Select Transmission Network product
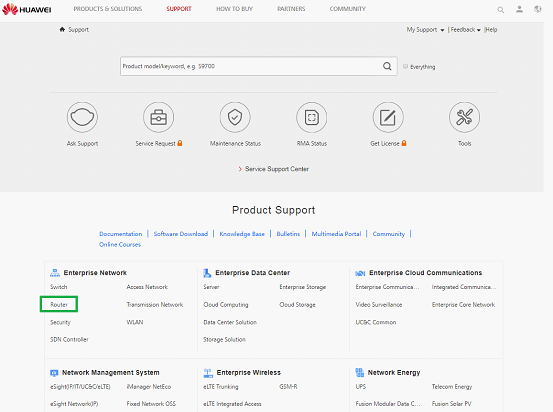553x412 pixels. [155, 304]
